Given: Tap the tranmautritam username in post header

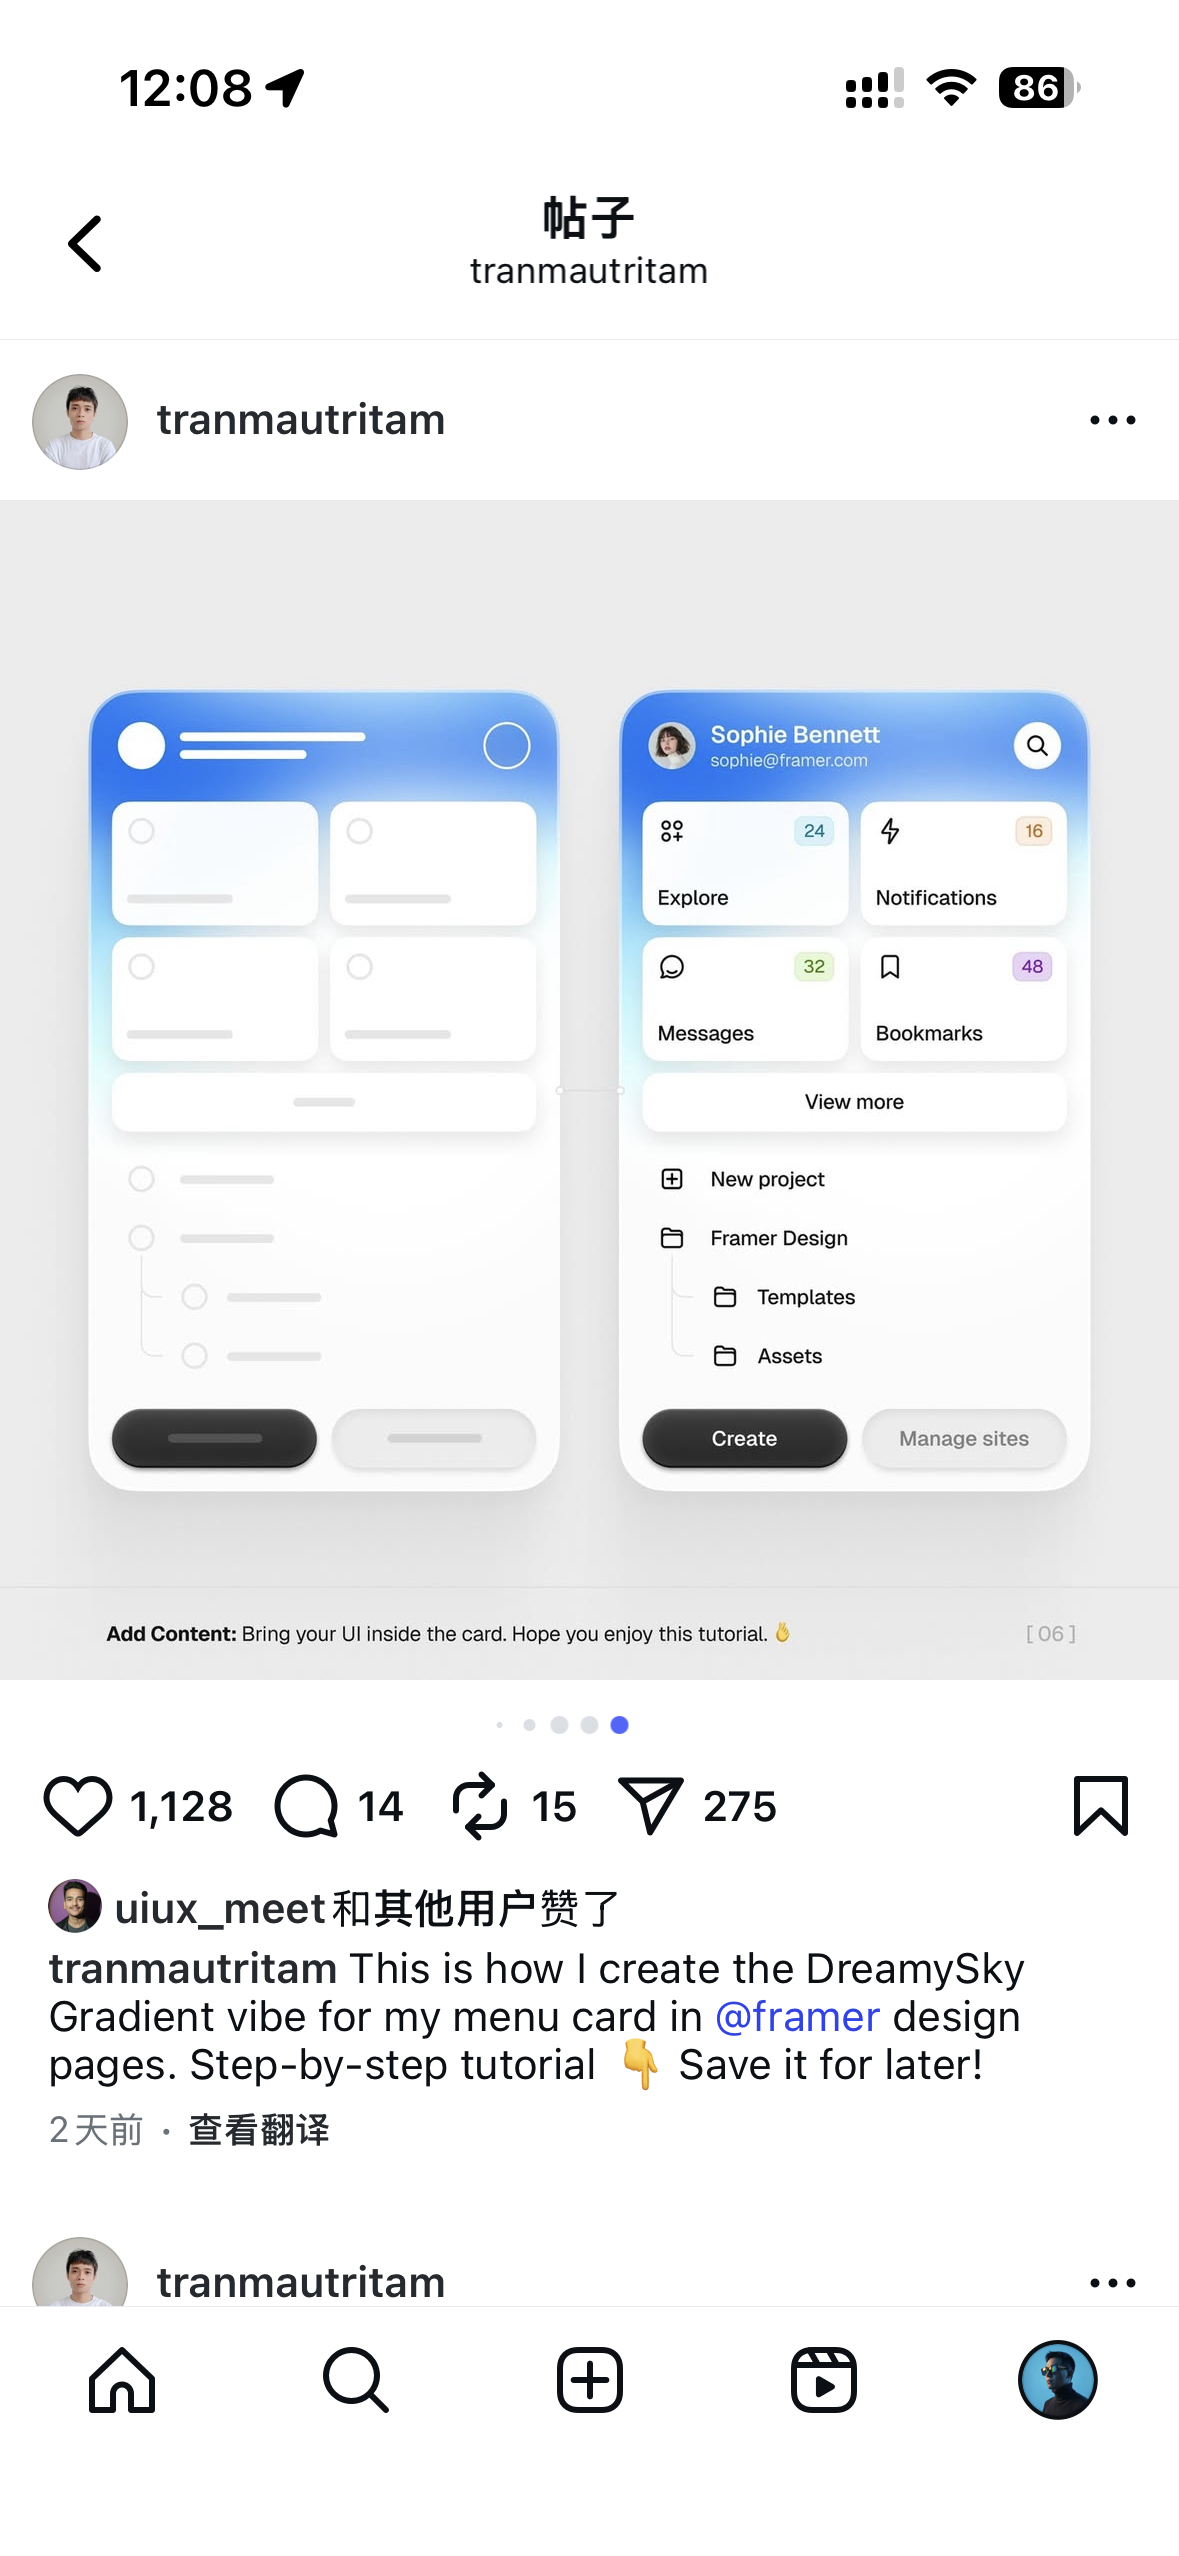Looking at the screenshot, I should (x=301, y=420).
